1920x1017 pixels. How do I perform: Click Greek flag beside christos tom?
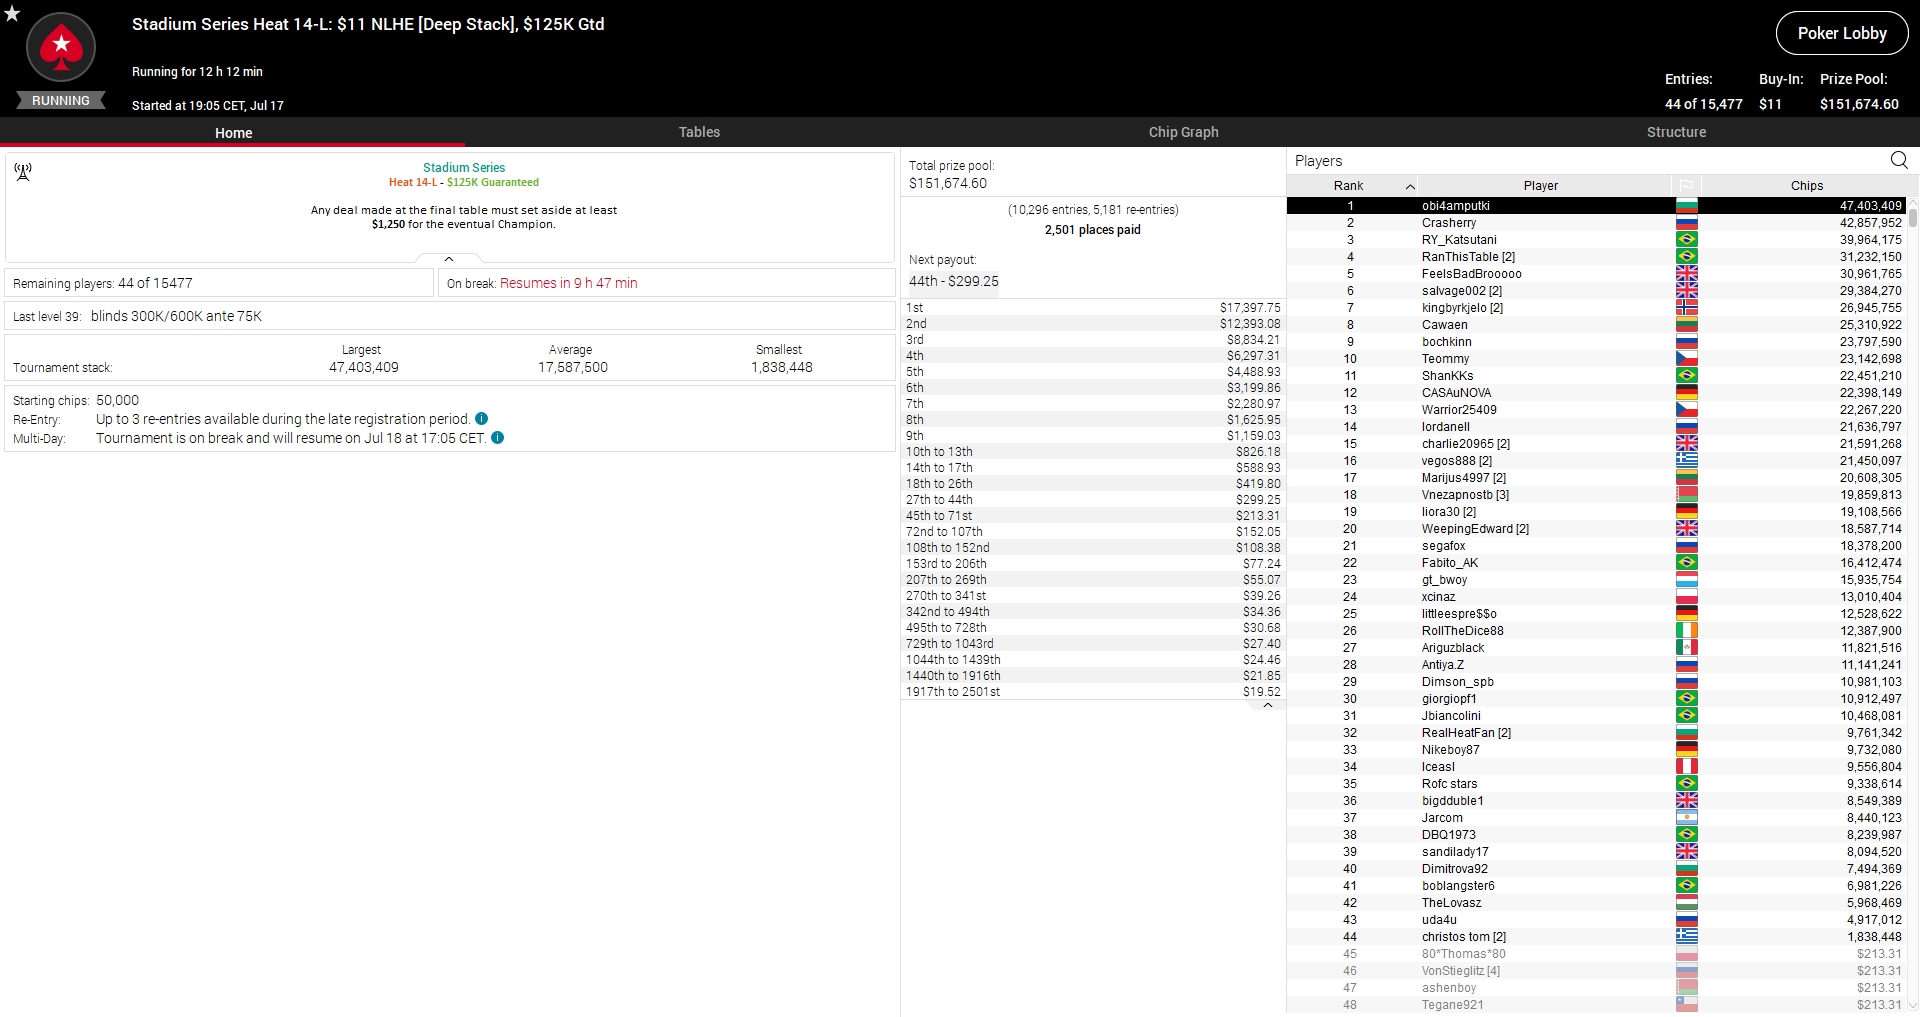(x=1687, y=937)
